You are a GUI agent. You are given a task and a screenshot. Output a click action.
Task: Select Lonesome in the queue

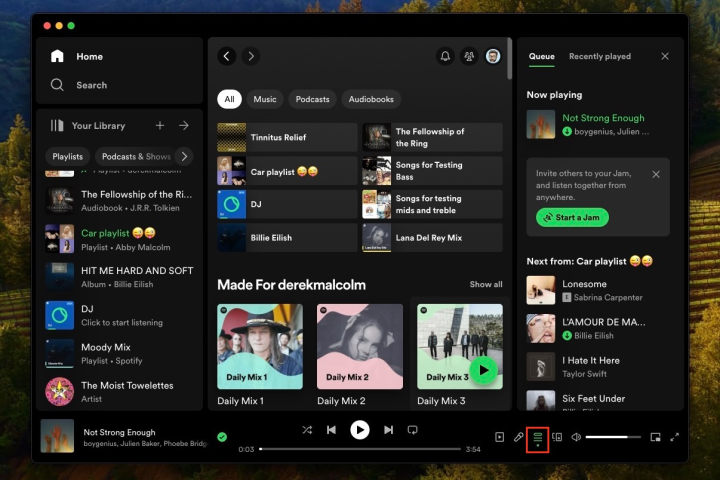coord(598,290)
